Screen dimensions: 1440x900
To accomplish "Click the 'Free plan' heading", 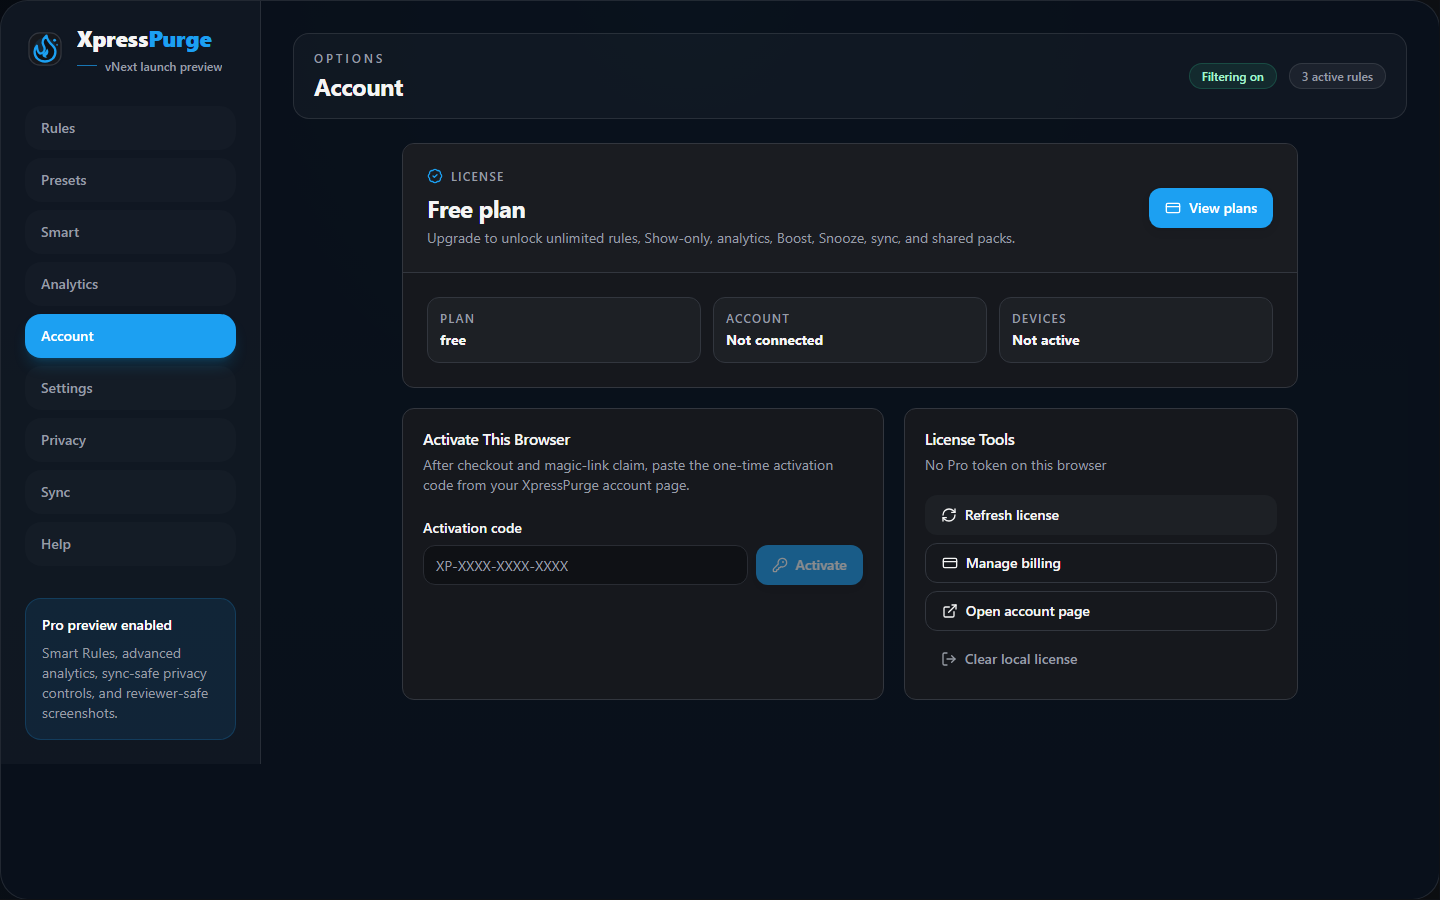I will (476, 210).
